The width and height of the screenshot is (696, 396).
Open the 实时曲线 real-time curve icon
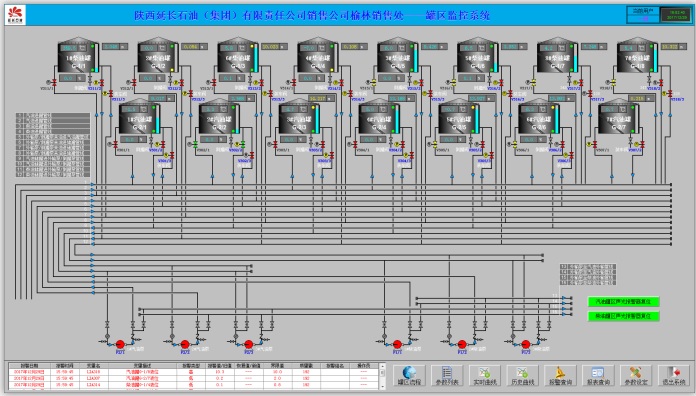coord(485,376)
